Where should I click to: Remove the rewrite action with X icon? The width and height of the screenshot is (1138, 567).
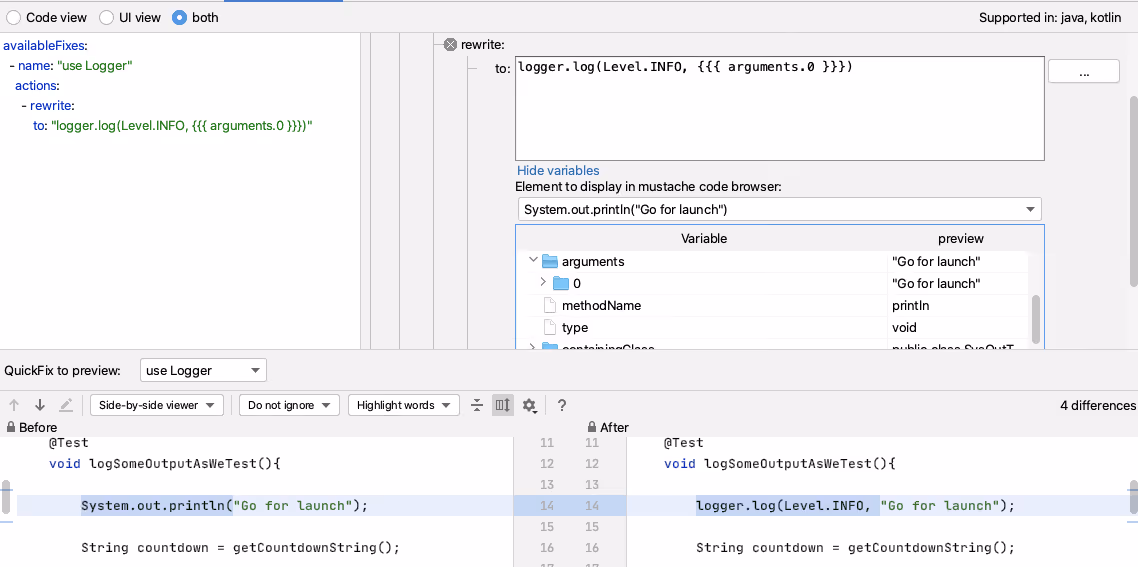[x=450, y=45]
